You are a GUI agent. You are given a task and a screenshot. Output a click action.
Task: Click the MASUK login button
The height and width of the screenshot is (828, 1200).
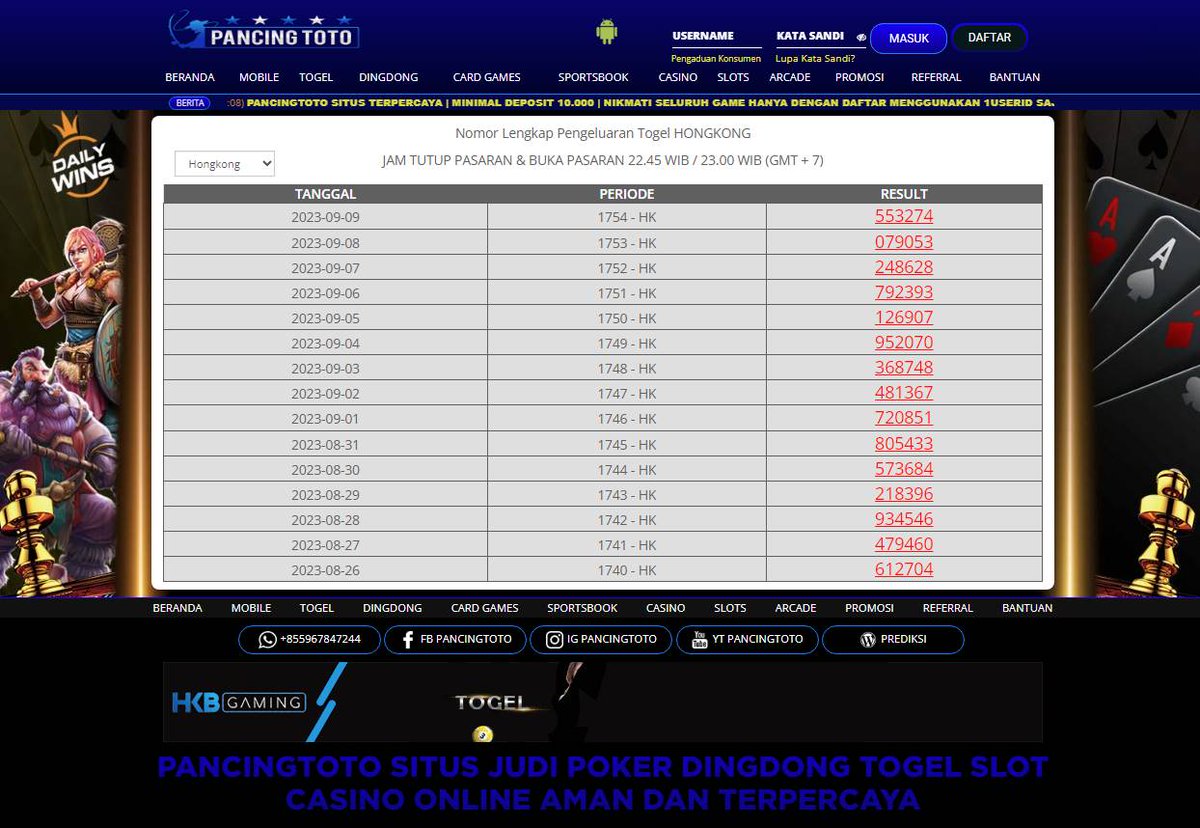tap(908, 38)
